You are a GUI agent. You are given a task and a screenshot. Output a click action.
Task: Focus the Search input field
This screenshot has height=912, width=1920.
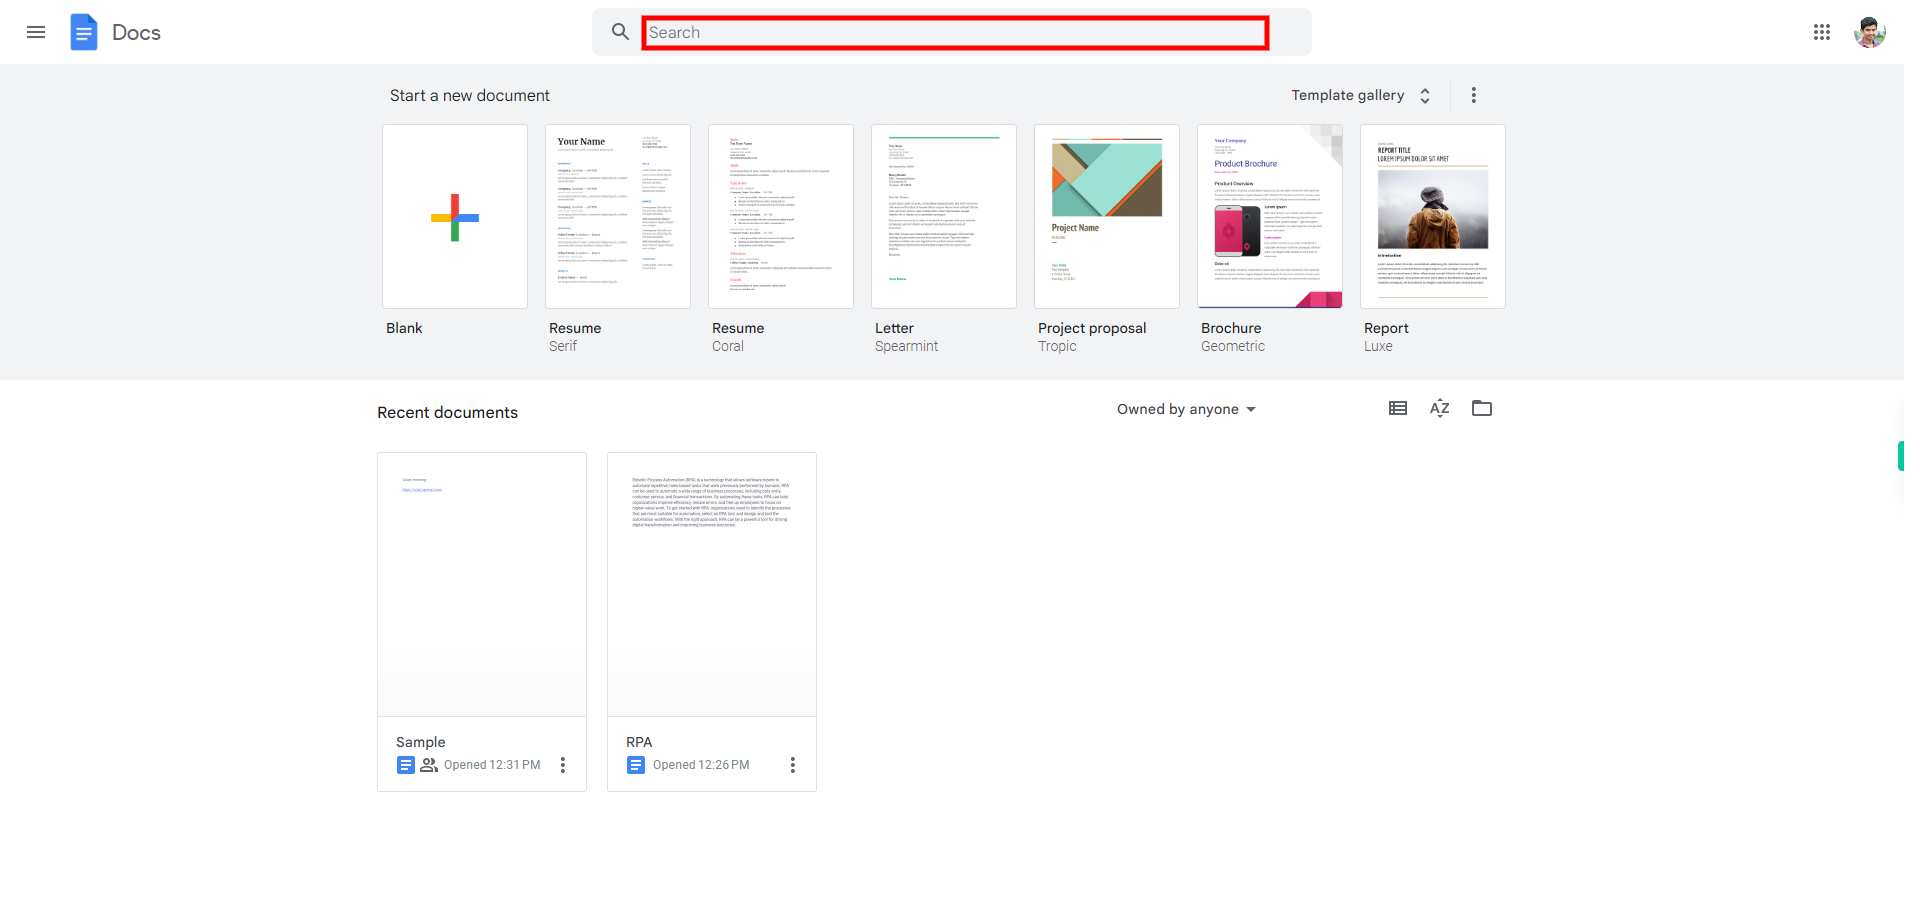pos(955,33)
